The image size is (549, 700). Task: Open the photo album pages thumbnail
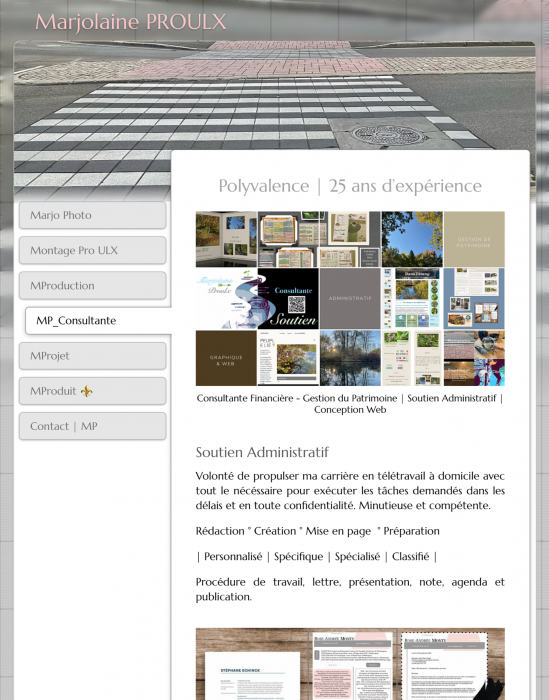click(226, 239)
